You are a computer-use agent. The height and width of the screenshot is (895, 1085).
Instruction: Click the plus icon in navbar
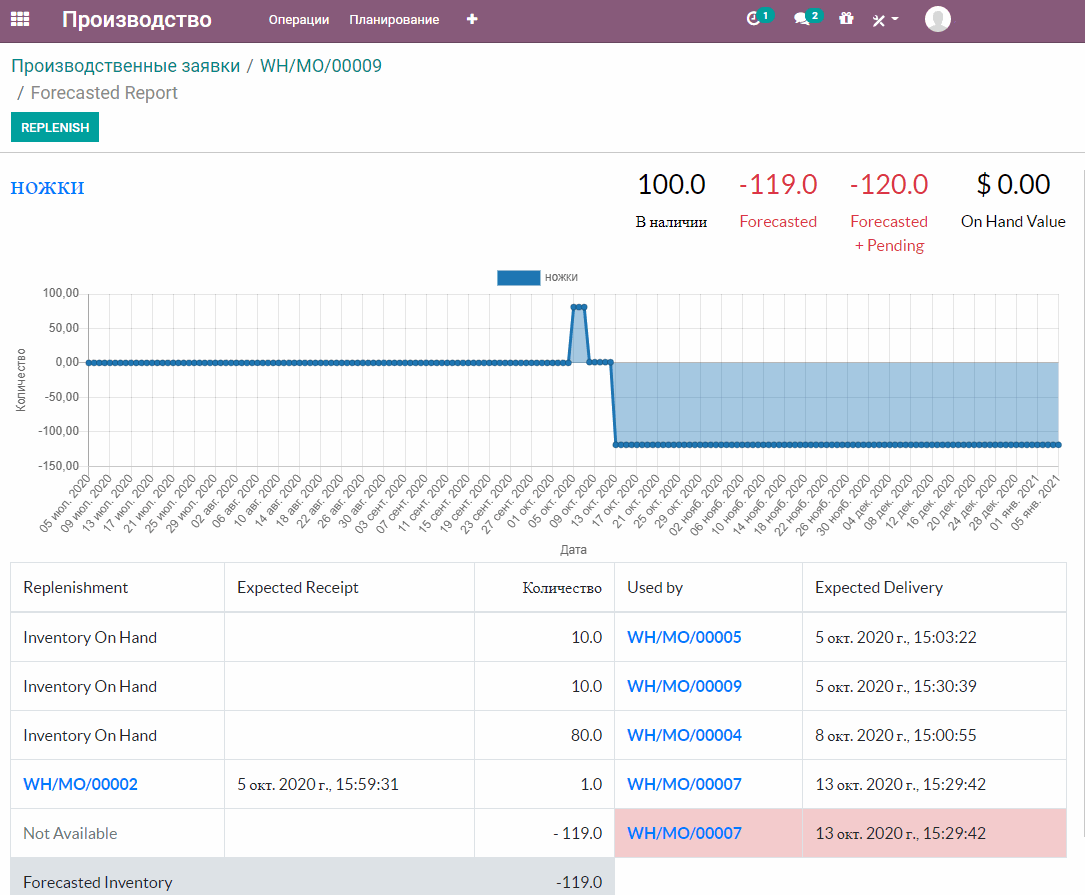(472, 19)
